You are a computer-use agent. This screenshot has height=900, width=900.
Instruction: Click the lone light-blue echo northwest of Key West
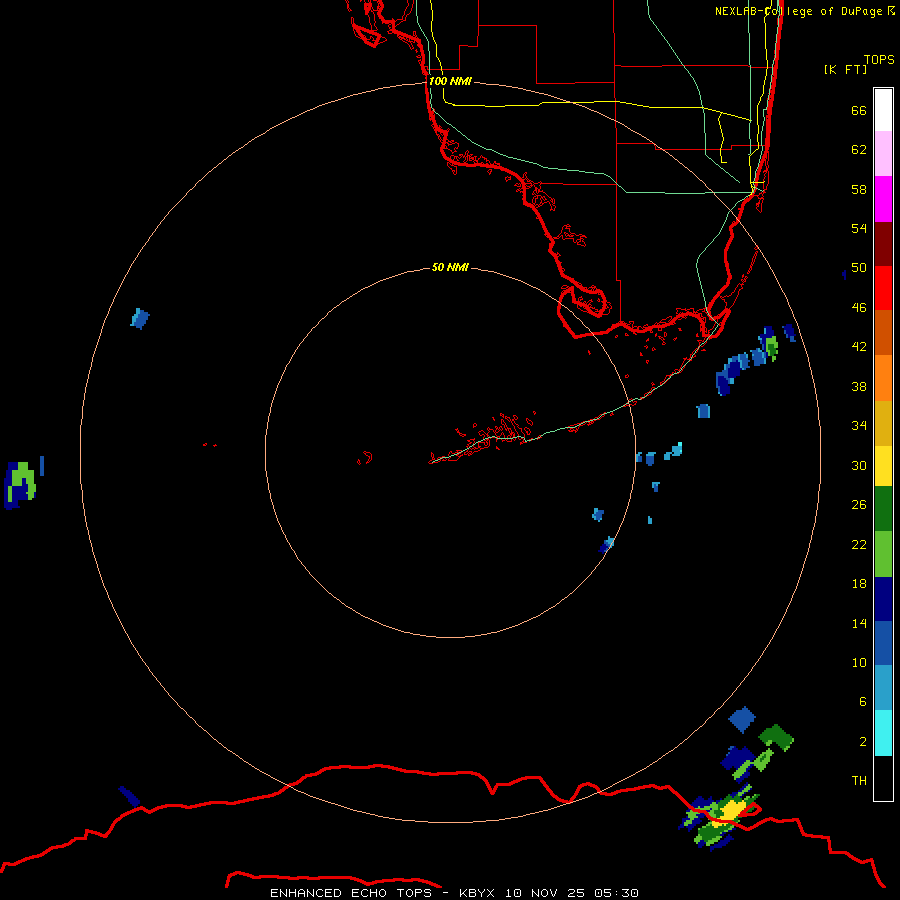point(140,319)
